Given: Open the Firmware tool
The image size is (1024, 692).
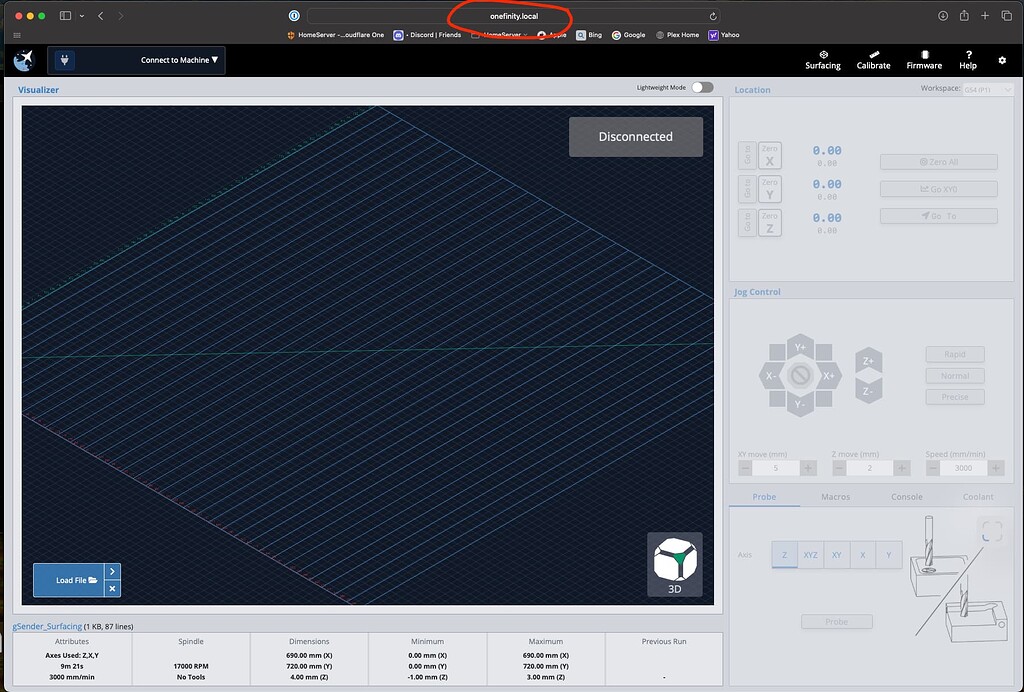Looking at the screenshot, I should pyautogui.click(x=923, y=60).
